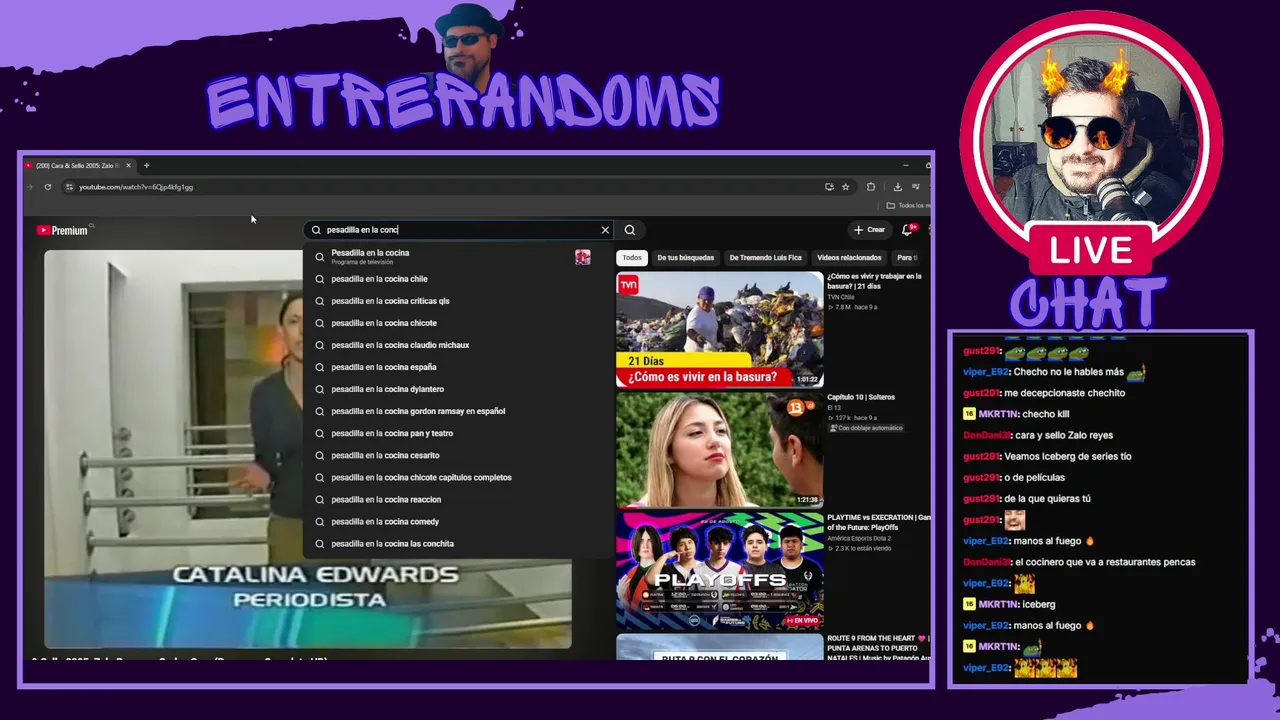Viewport: 1280px width, 720px height.
Task: Go to YouTube Premium home logo
Action: point(62,230)
